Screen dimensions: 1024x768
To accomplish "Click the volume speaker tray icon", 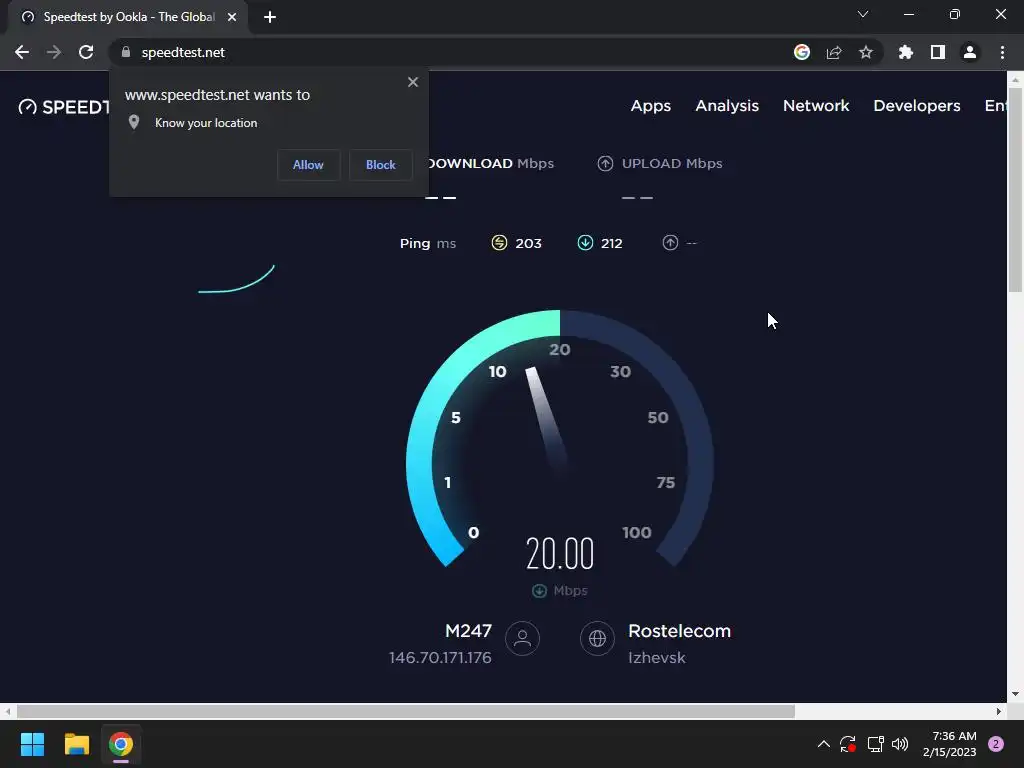I will [900, 744].
